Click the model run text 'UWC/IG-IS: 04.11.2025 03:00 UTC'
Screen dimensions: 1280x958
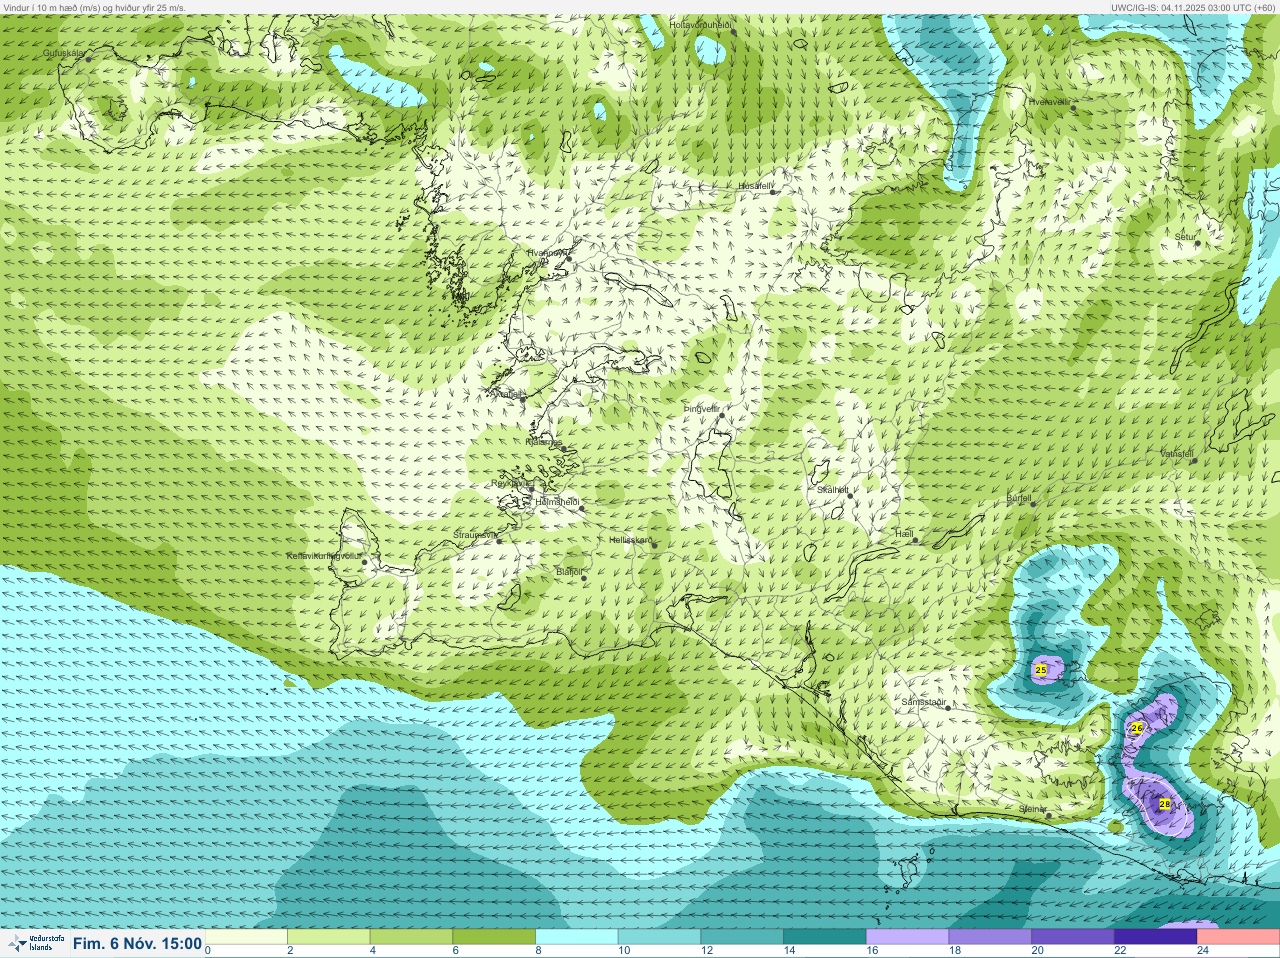[x=1181, y=7]
